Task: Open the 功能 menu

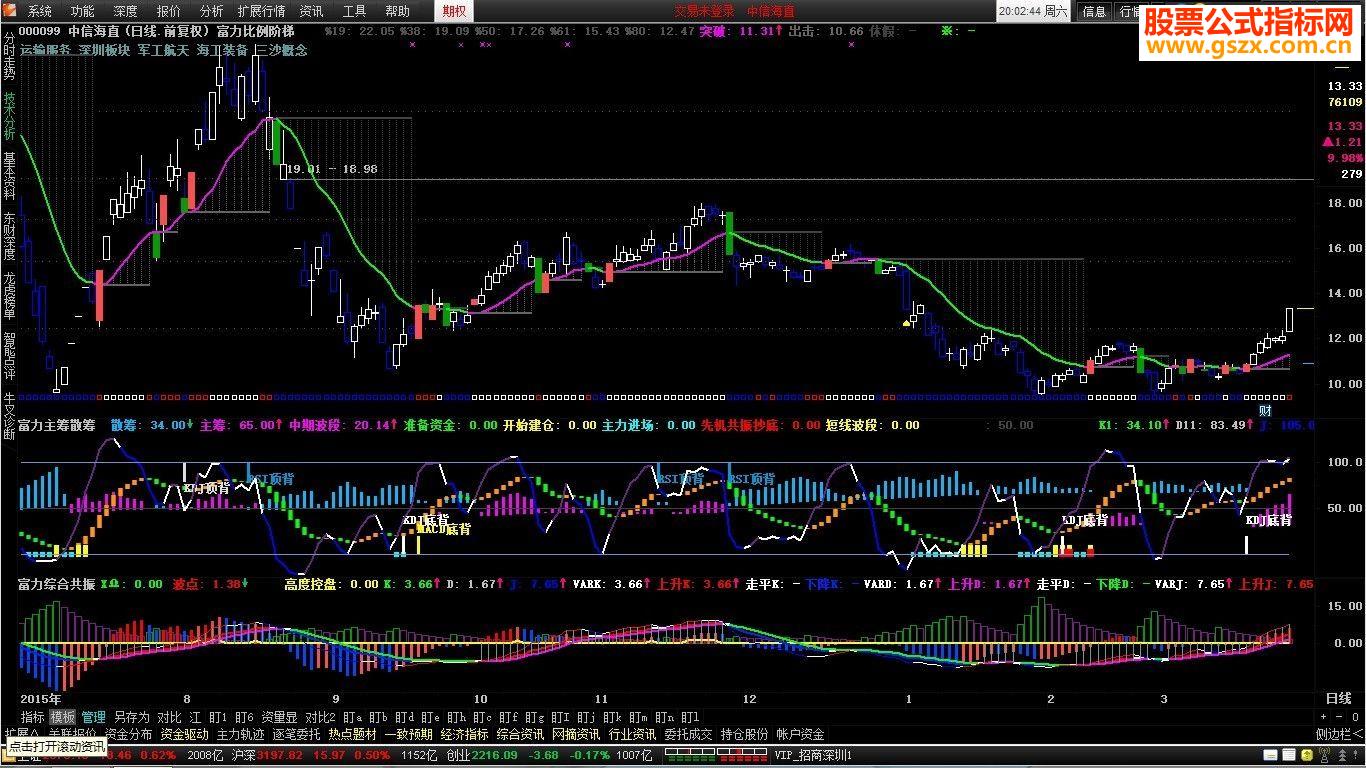Action: 83,11
